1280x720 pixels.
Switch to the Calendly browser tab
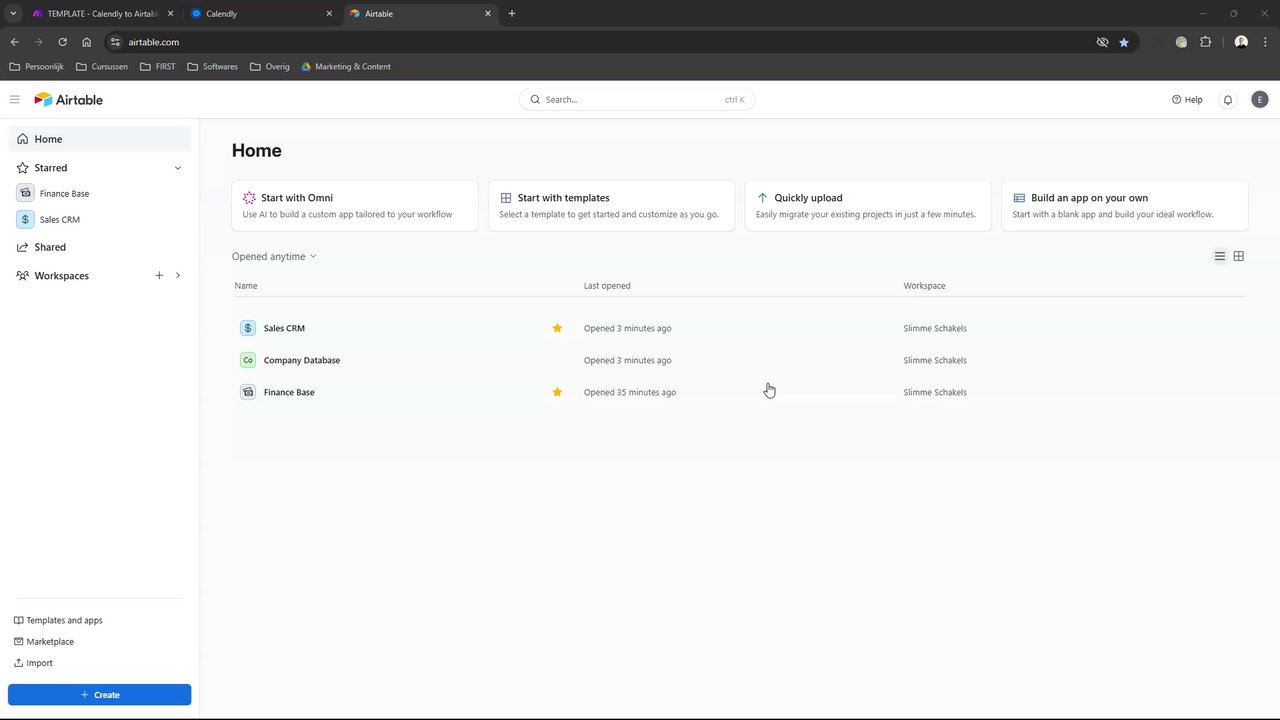(262, 14)
